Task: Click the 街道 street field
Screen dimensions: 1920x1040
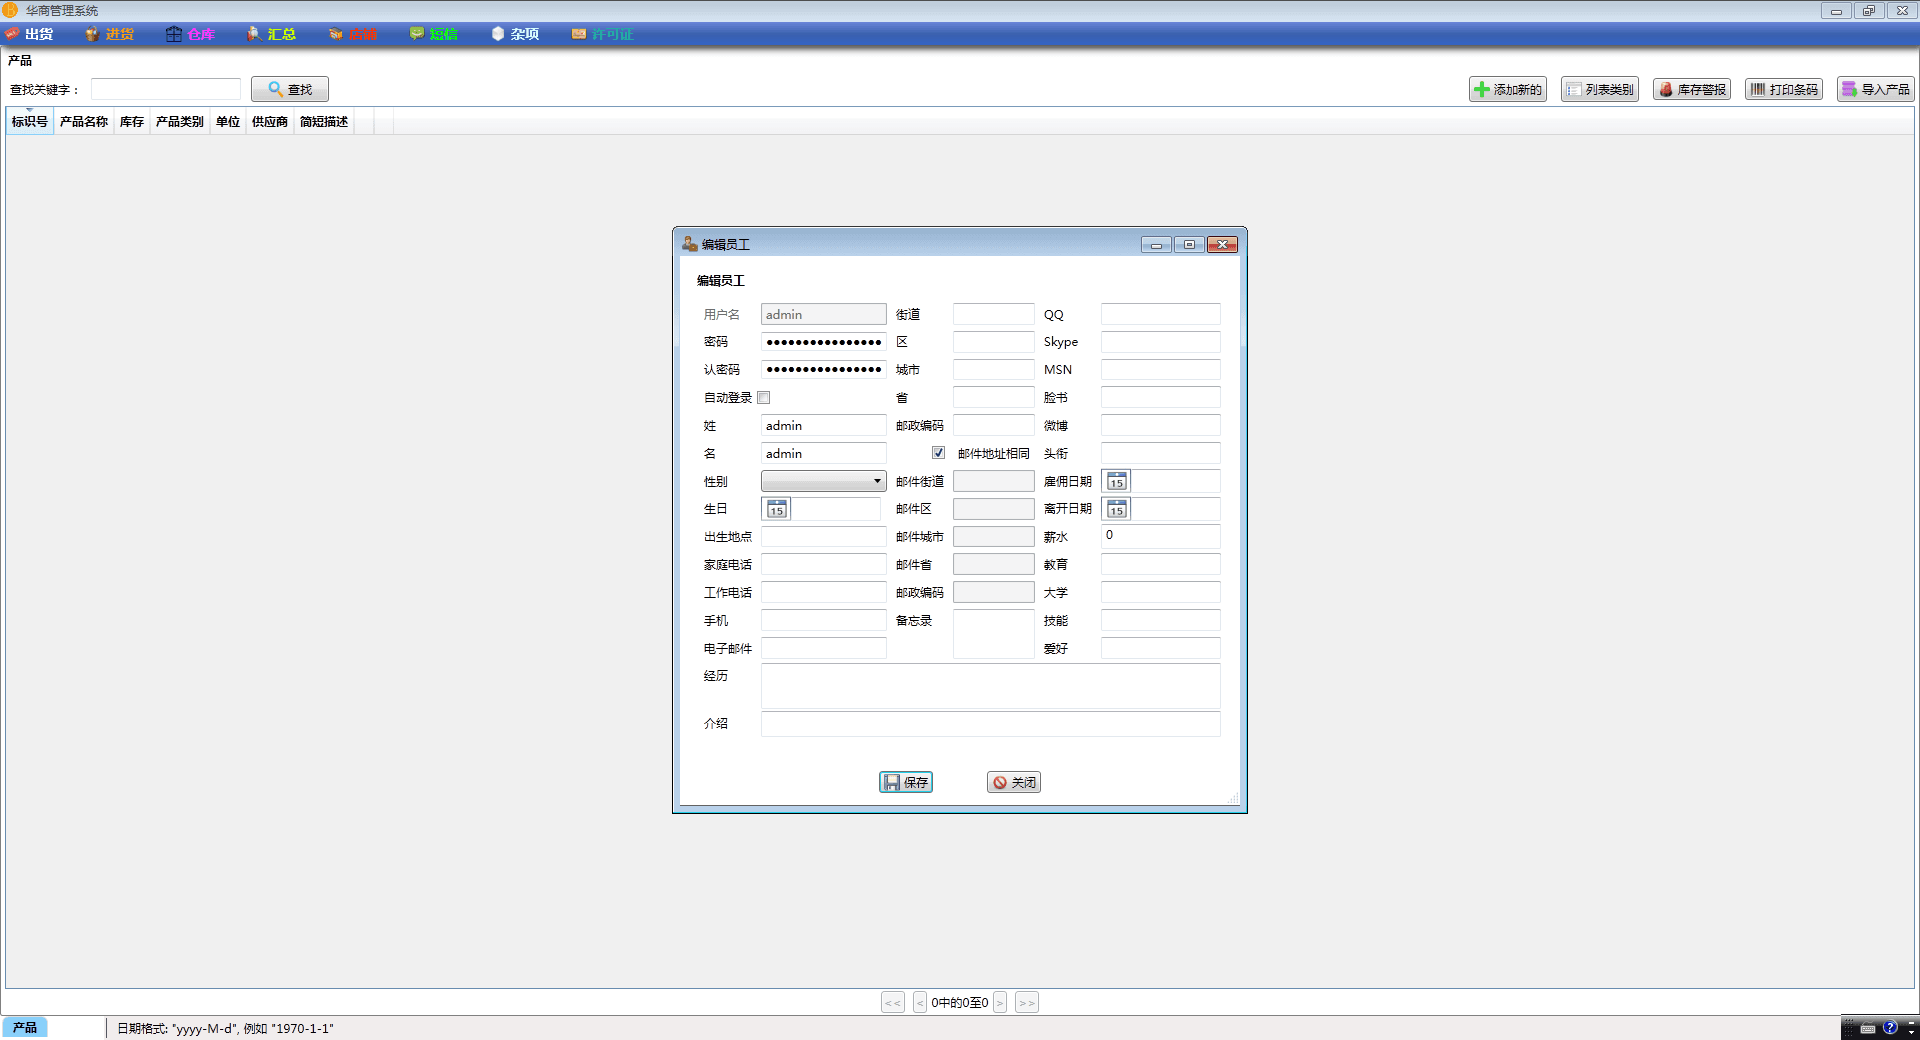Action: pos(994,314)
